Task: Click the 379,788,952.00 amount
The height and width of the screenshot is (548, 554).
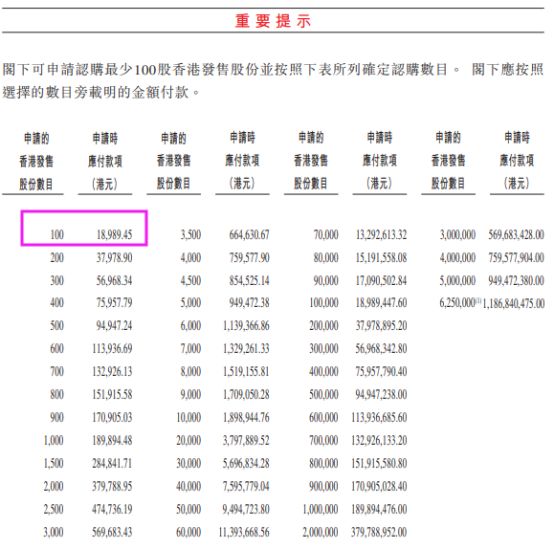Action: [x=379, y=532]
